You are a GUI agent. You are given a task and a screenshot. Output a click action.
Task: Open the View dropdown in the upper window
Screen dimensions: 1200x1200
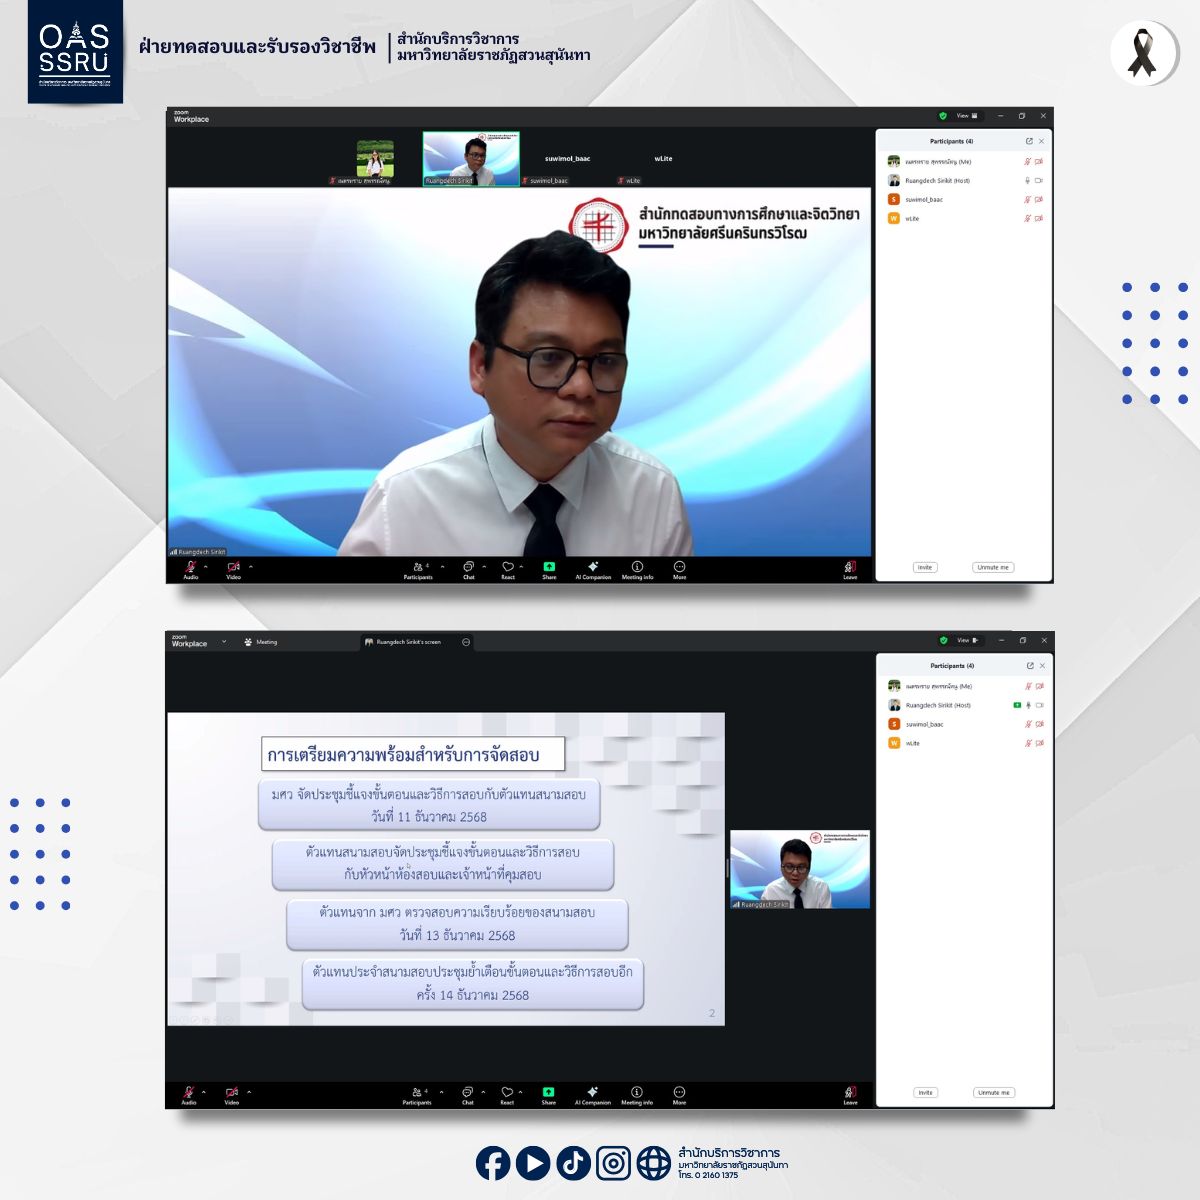968,116
